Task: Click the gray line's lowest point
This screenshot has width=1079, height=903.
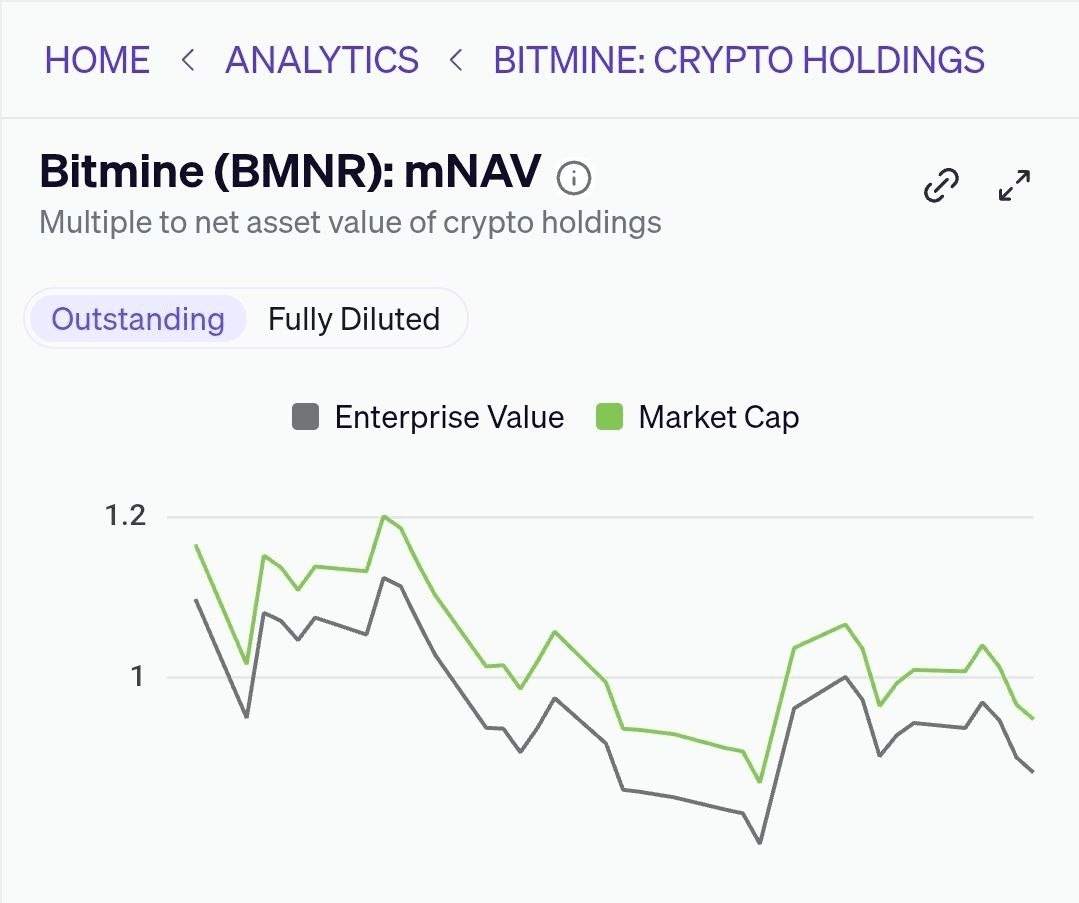Action: click(760, 843)
